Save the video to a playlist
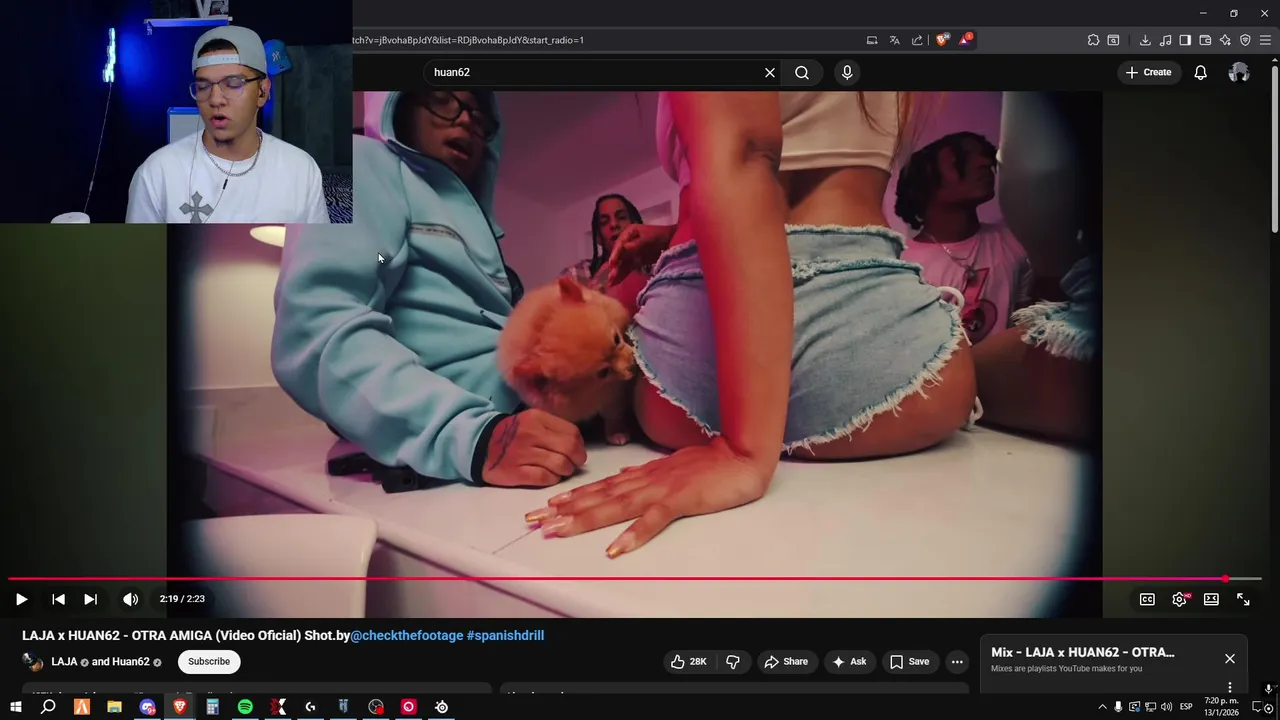 point(909,661)
